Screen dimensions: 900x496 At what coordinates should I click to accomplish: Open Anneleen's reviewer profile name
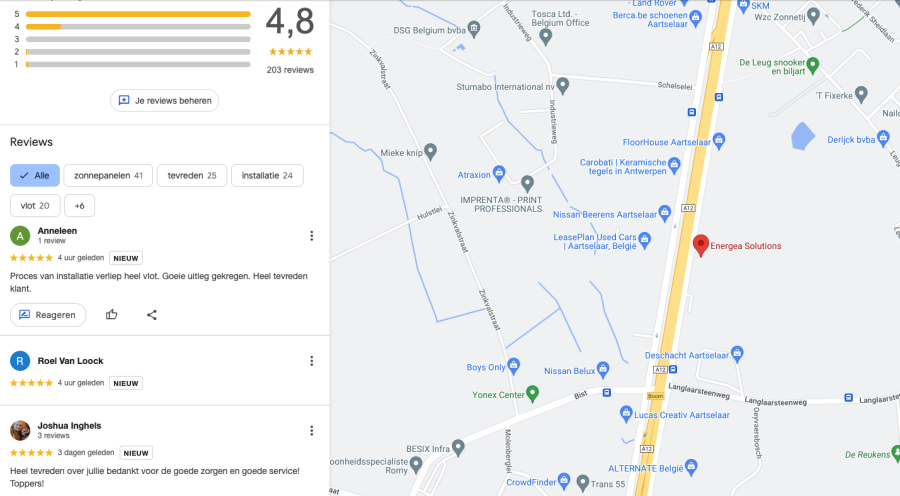(57, 231)
